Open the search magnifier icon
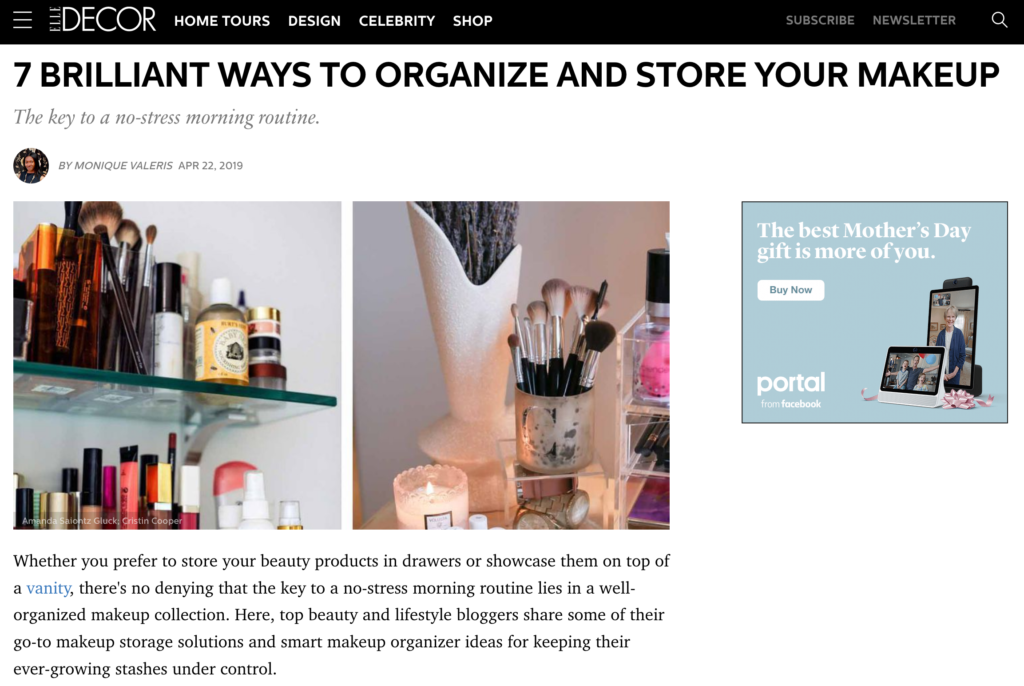This screenshot has height=686, width=1024. 999,20
